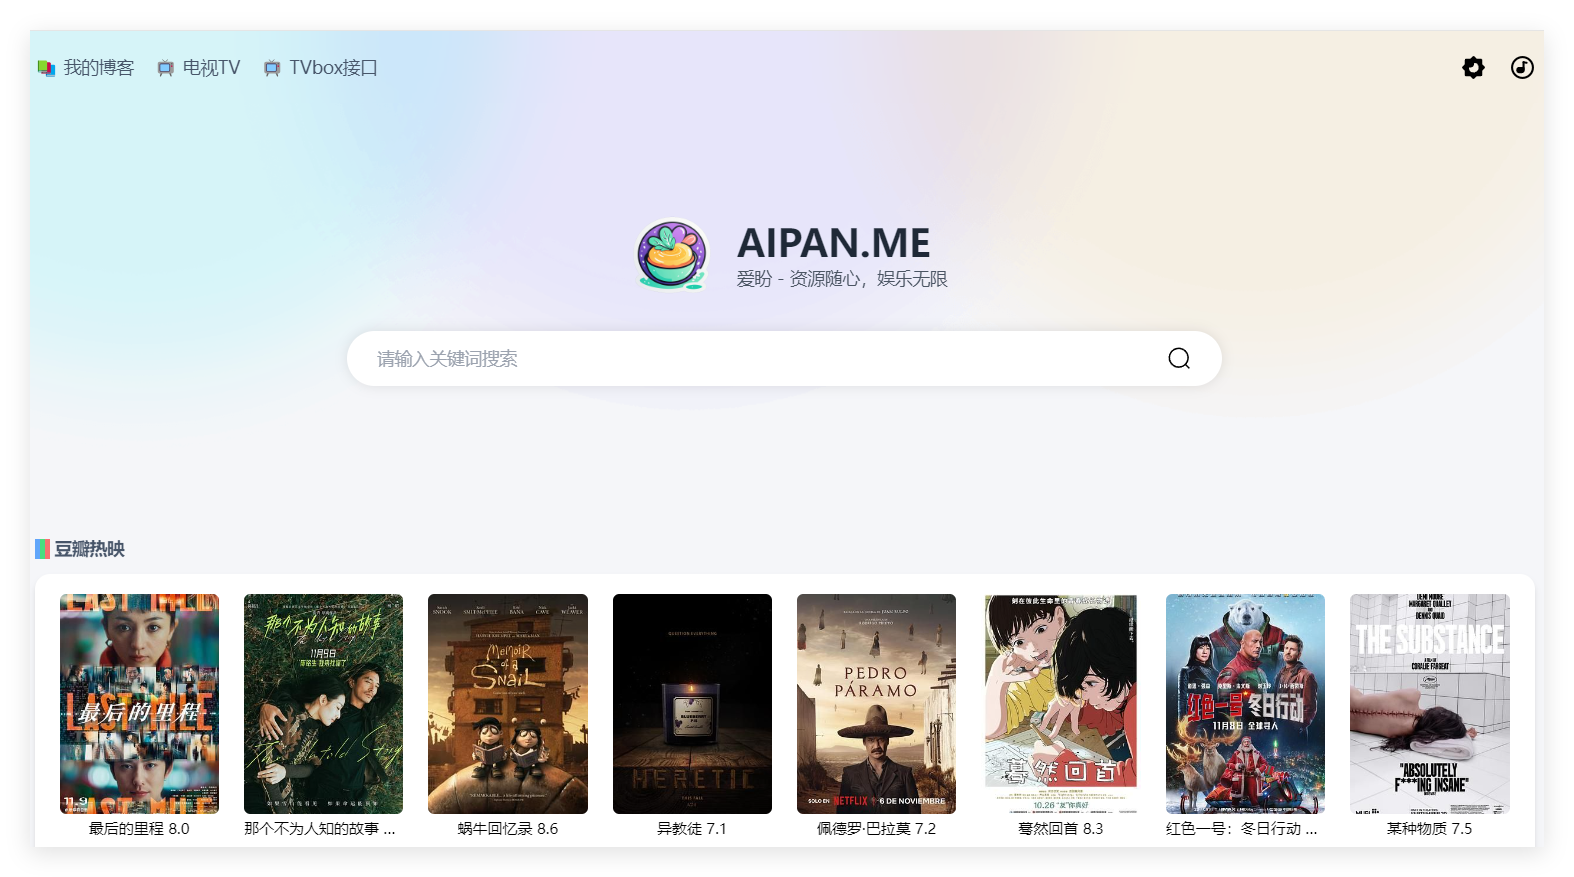
Task: Open the 蓦然回首 movie poster
Action: pos(1061,704)
